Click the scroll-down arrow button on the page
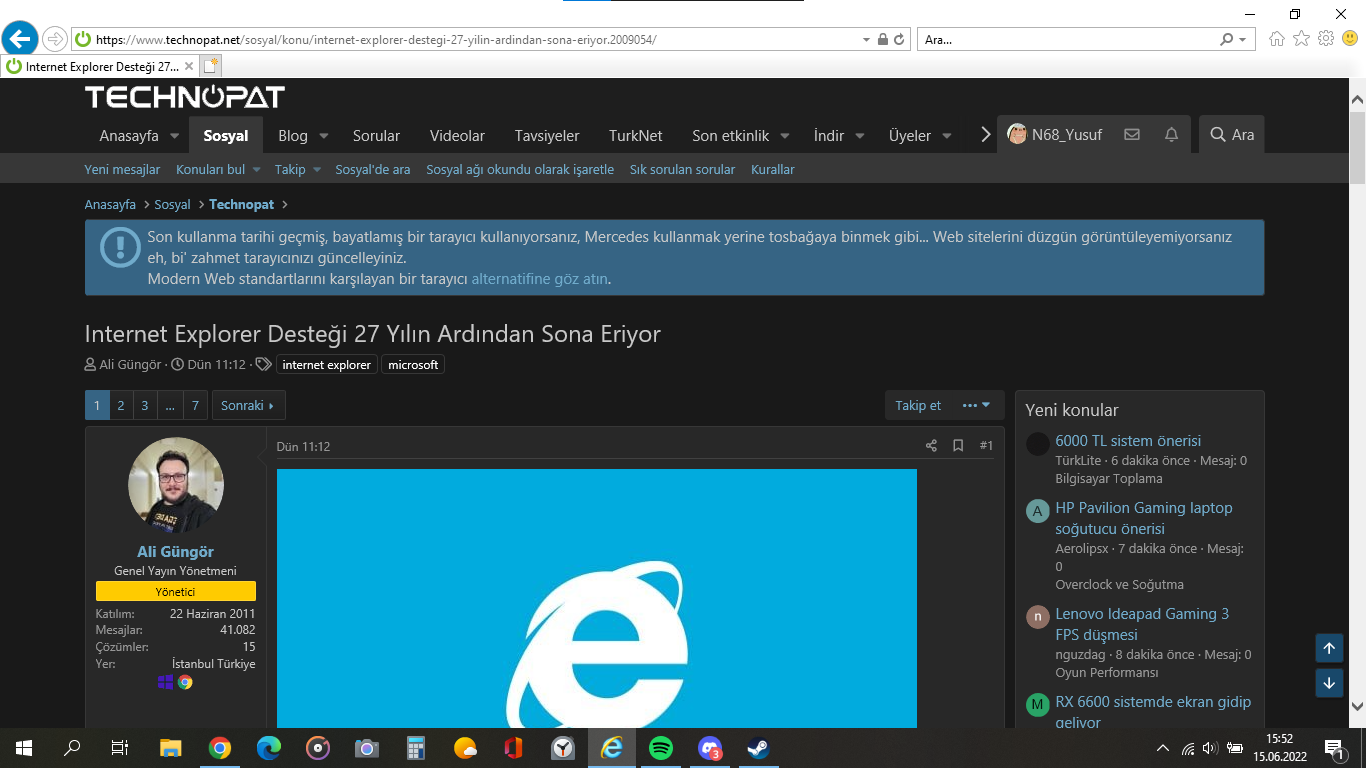This screenshot has height=768, width=1366. (1329, 684)
